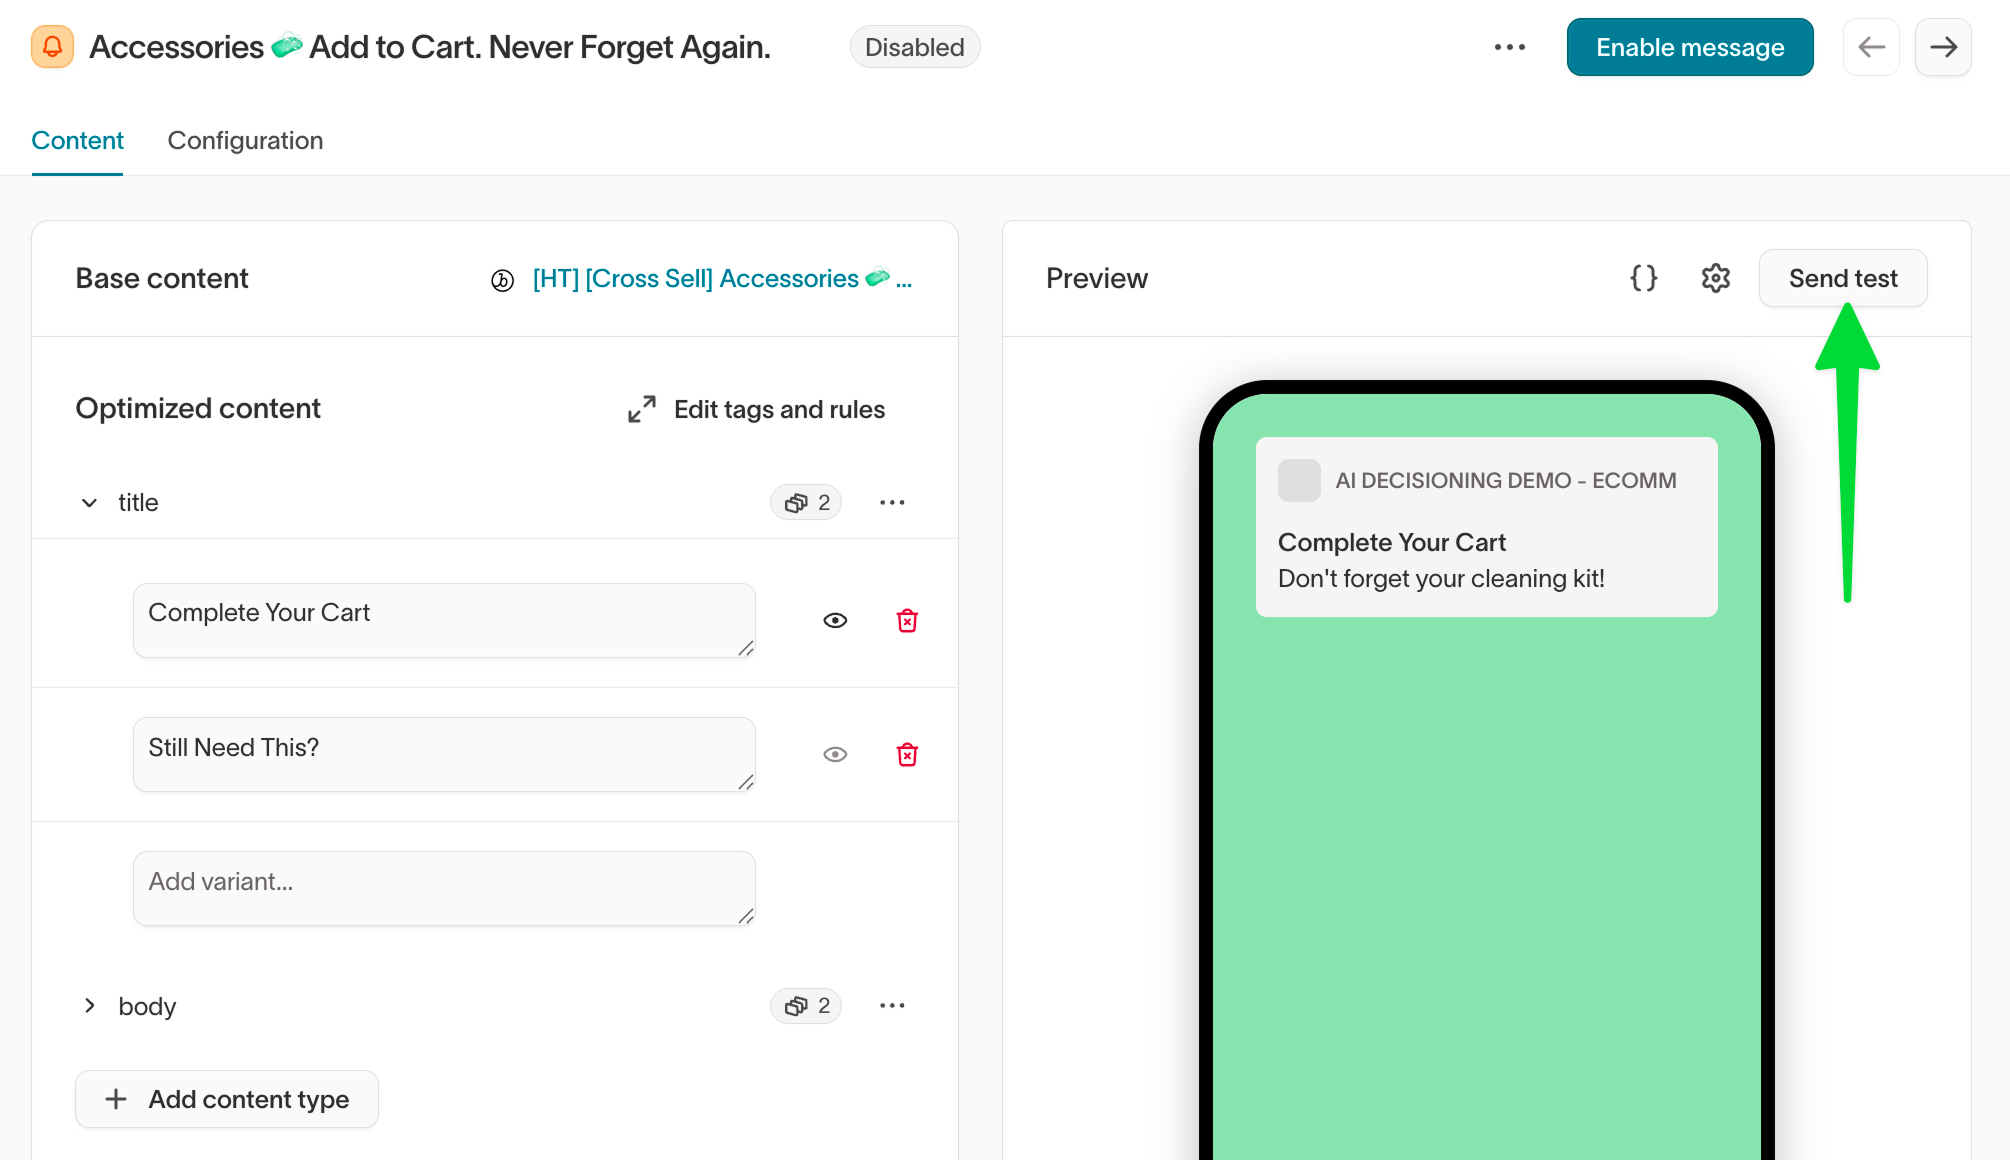Toggle preview eye for 'Complete Your Cart'
The width and height of the screenshot is (2010, 1160).
tap(835, 621)
